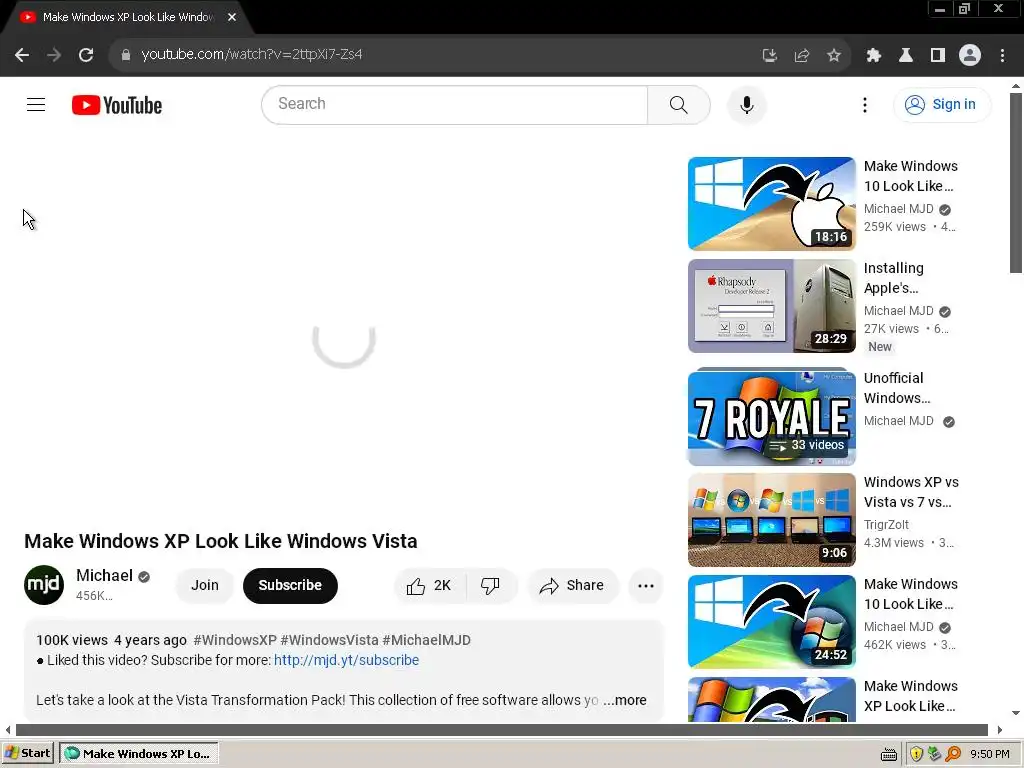Screen dimensions: 1024x768
Task: Bookmark this tab with star icon
Action: [833, 56]
